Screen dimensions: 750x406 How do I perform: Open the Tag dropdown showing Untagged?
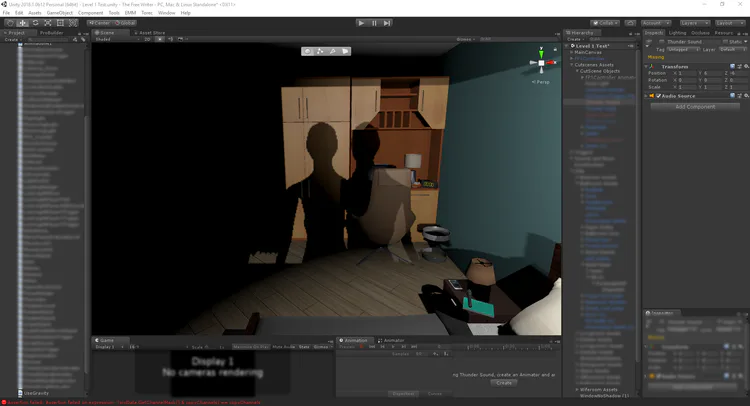683,49
